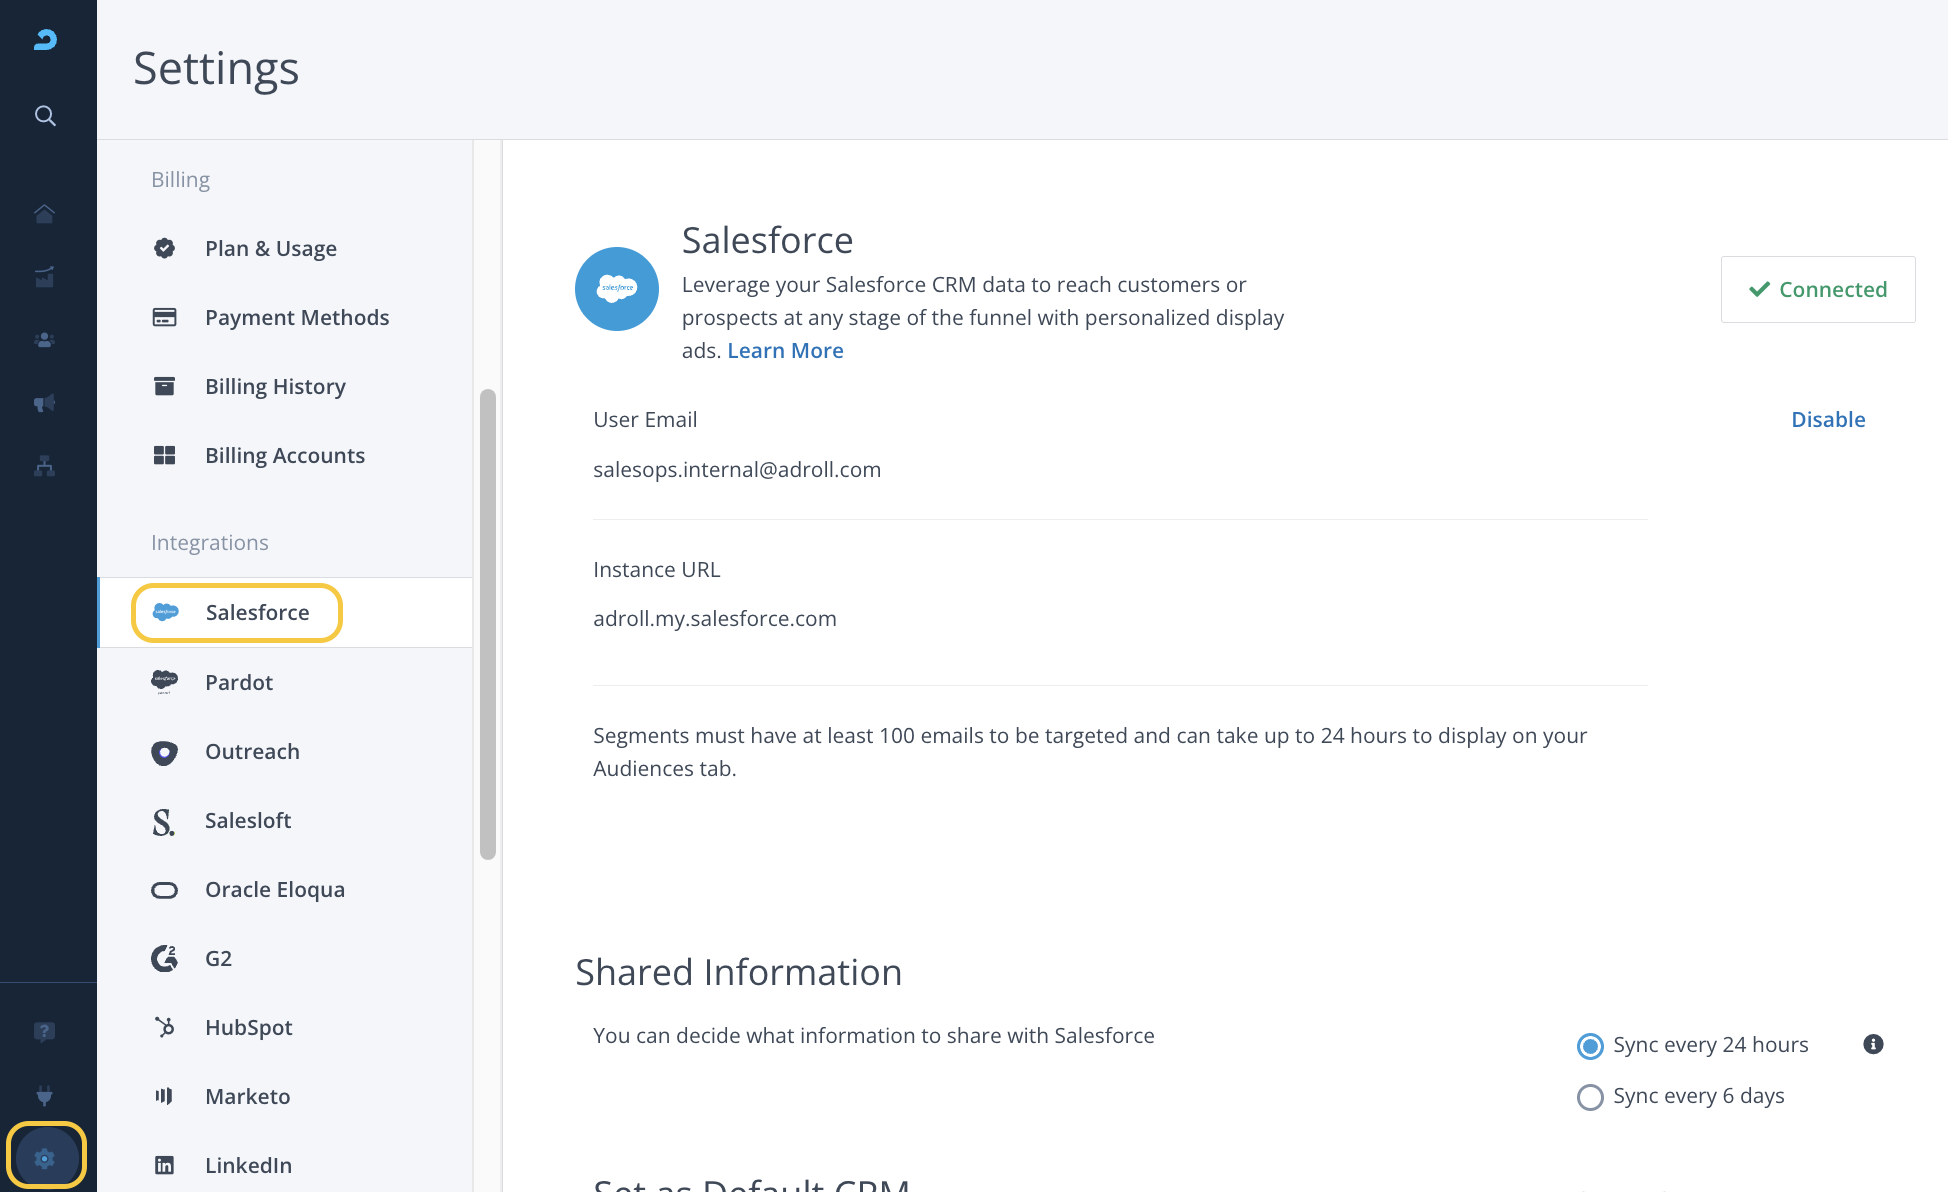The width and height of the screenshot is (1948, 1192).
Task: Select the Salesforce integration item
Action: (x=285, y=612)
